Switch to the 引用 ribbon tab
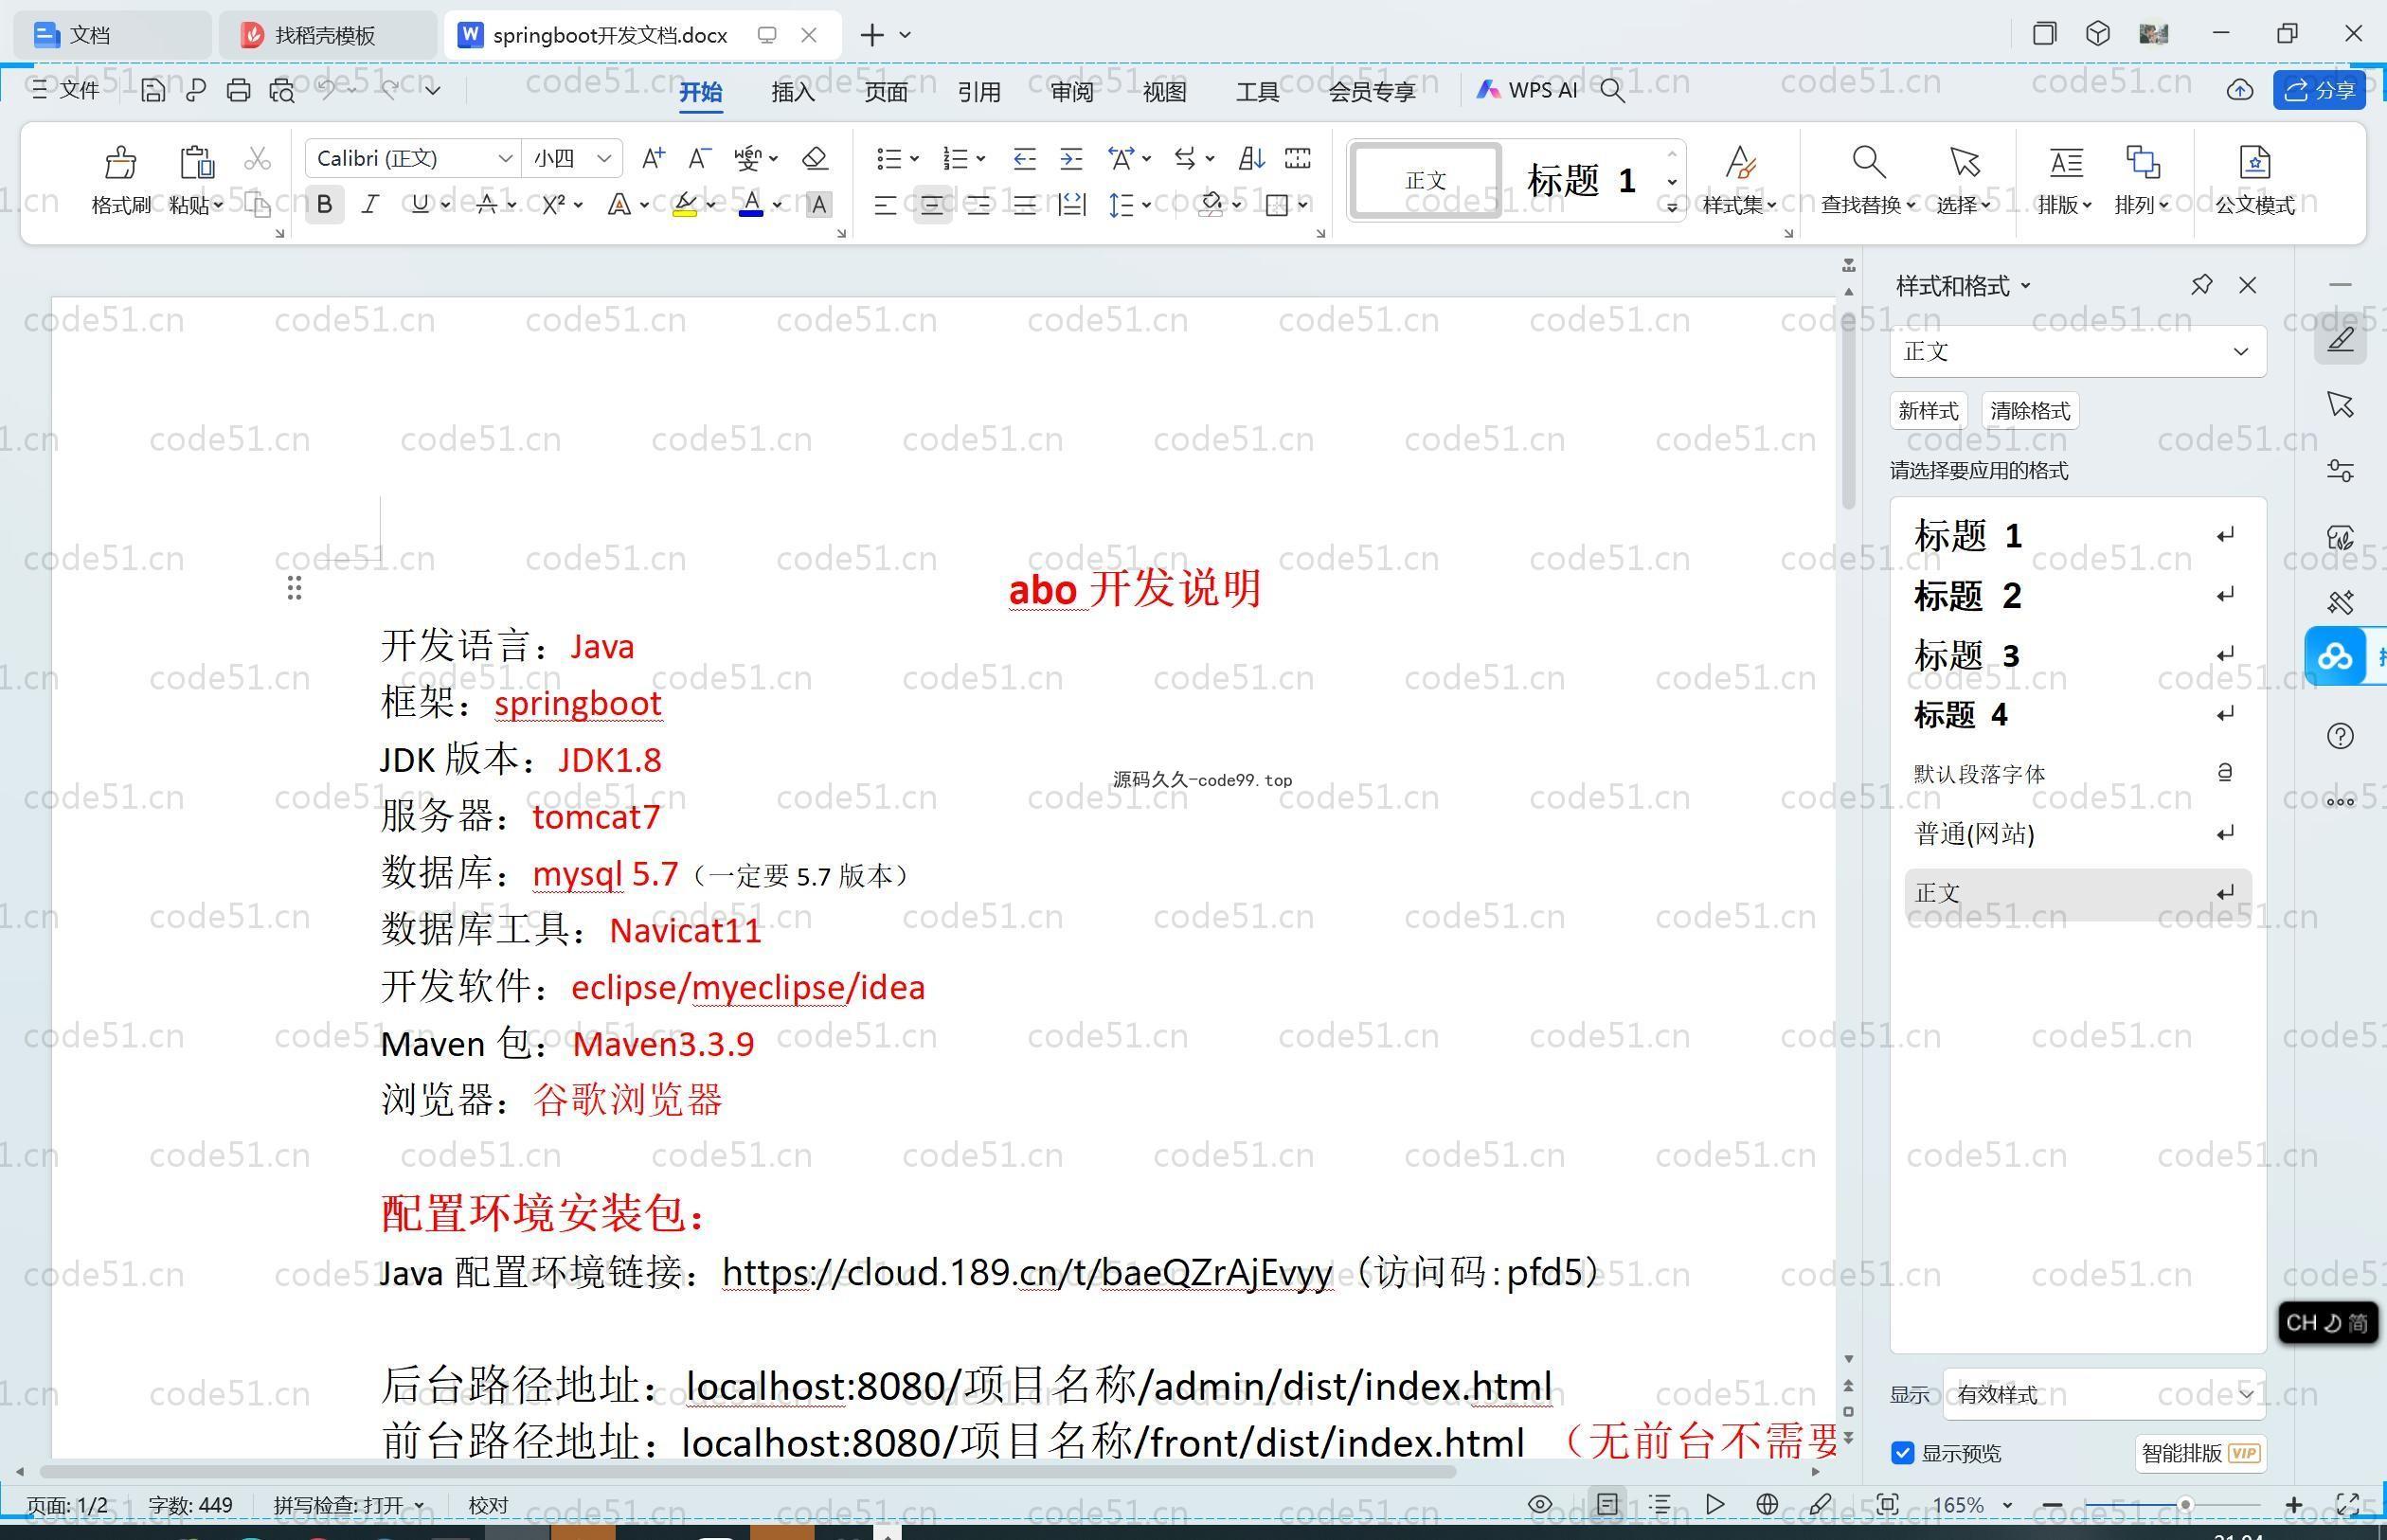Viewport: 2387px width, 1540px height. pyautogui.click(x=979, y=91)
